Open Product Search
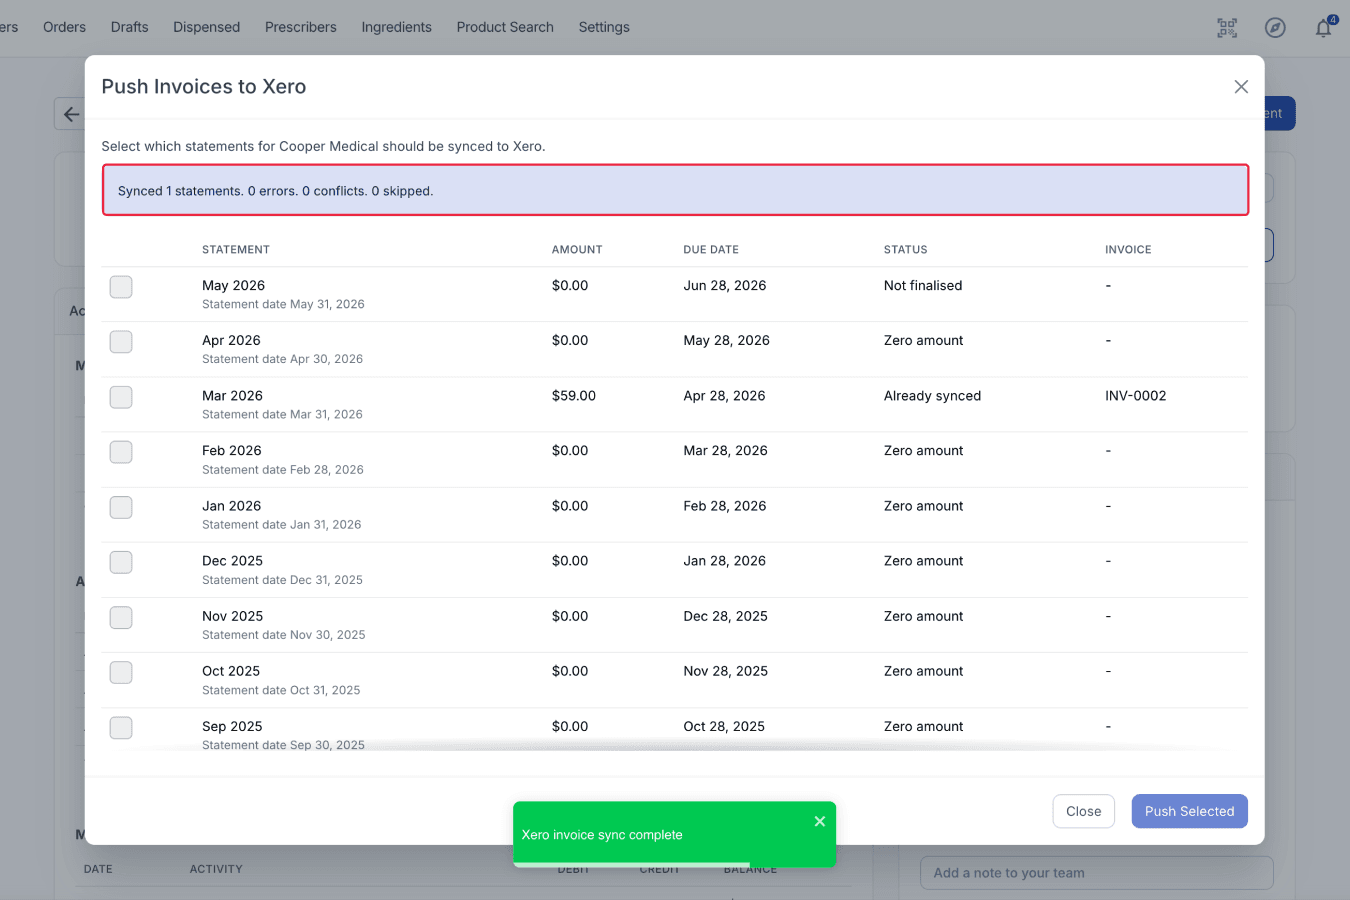Image resolution: width=1350 pixels, height=900 pixels. [x=505, y=27]
